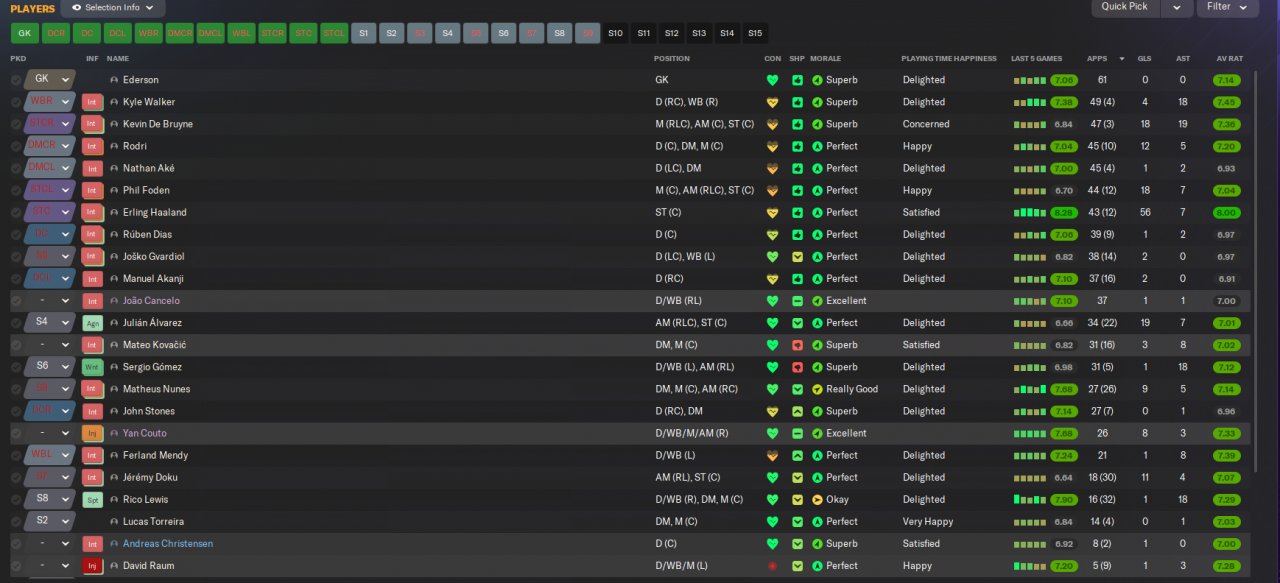The height and width of the screenshot is (583, 1280).
Task: Click Rodri's condition heart icon
Action: coord(772,146)
